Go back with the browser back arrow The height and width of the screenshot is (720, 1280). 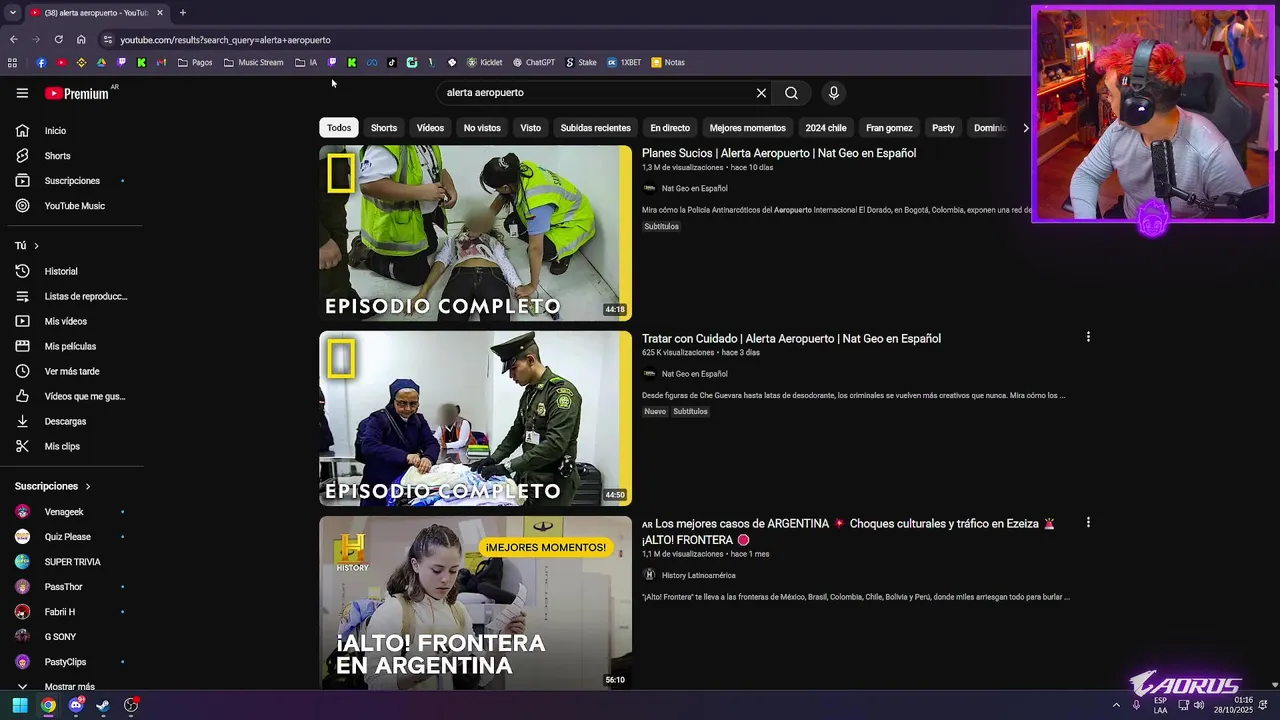coord(13,40)
